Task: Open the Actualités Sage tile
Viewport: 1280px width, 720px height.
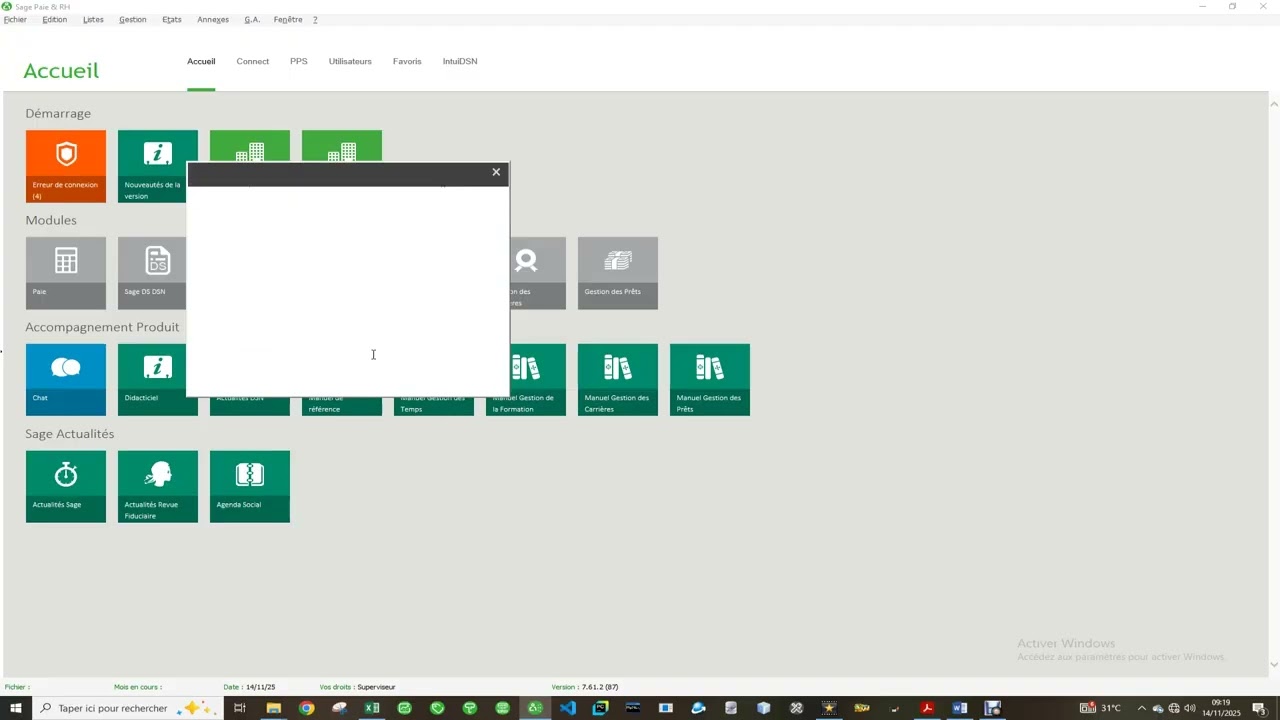Action: [66, 486]
